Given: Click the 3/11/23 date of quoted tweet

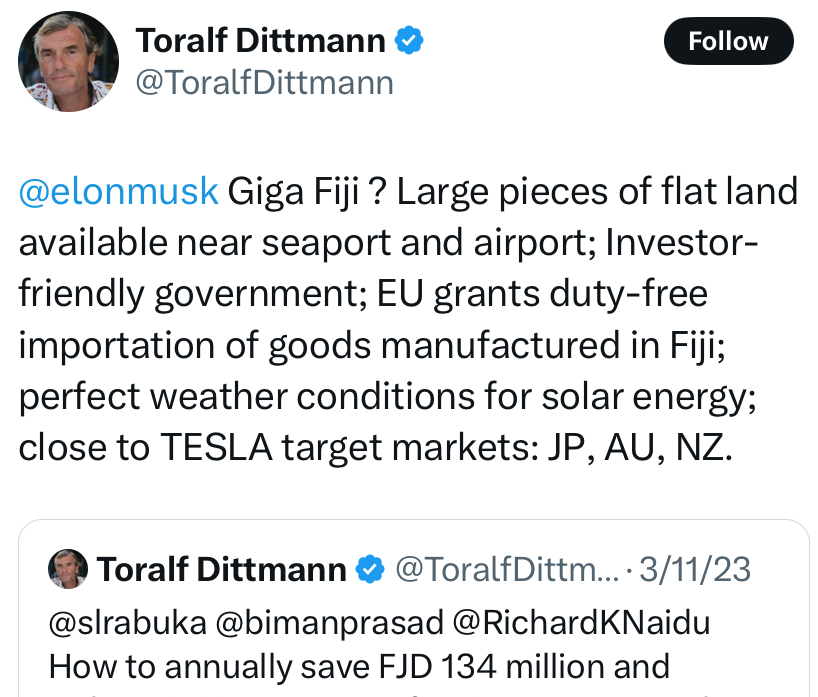Looking at the screenshot, I should pyautogui.click(x=695, y=570).
